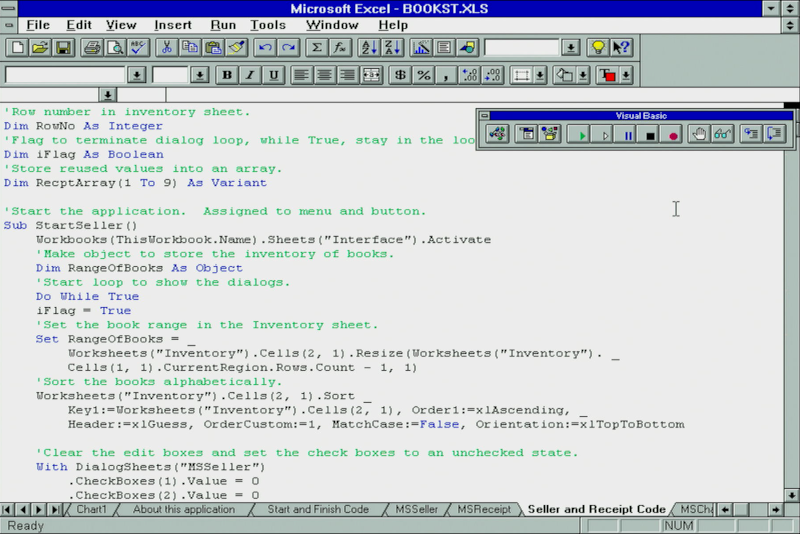Launch the ChartWizard icon
This screenshot has height=534, width=800.
point(420,47)
